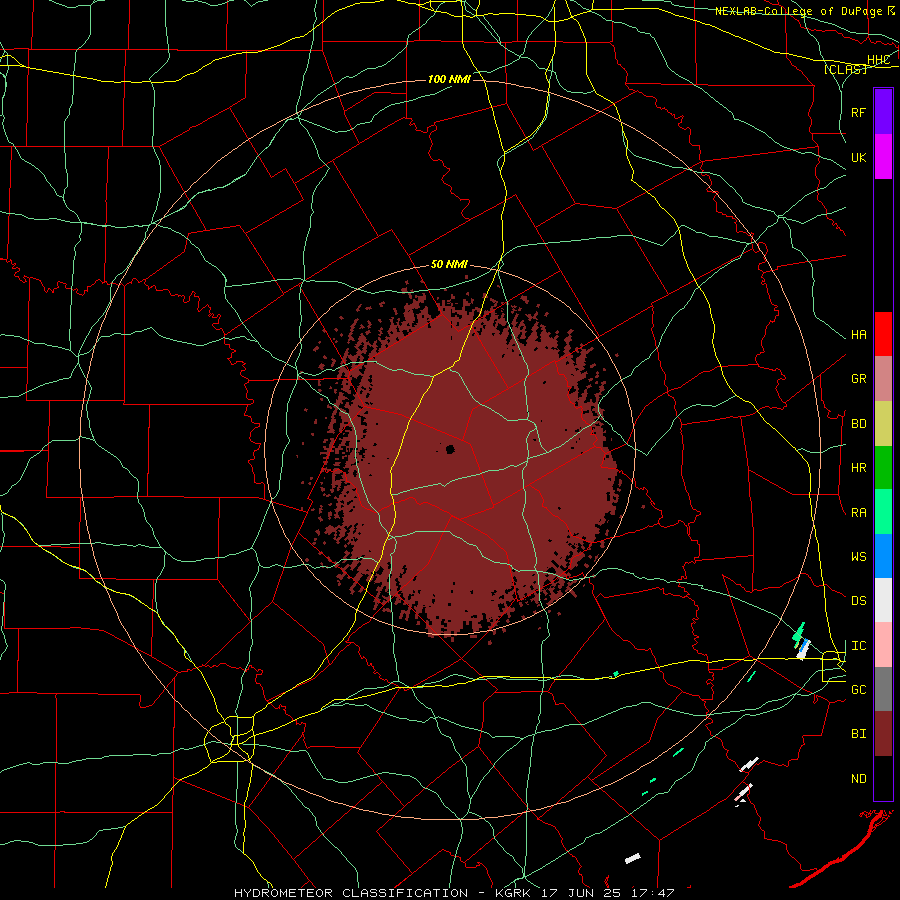900x900 pixels.
Task: Click the DS white legend swatch
Action: 883,600
